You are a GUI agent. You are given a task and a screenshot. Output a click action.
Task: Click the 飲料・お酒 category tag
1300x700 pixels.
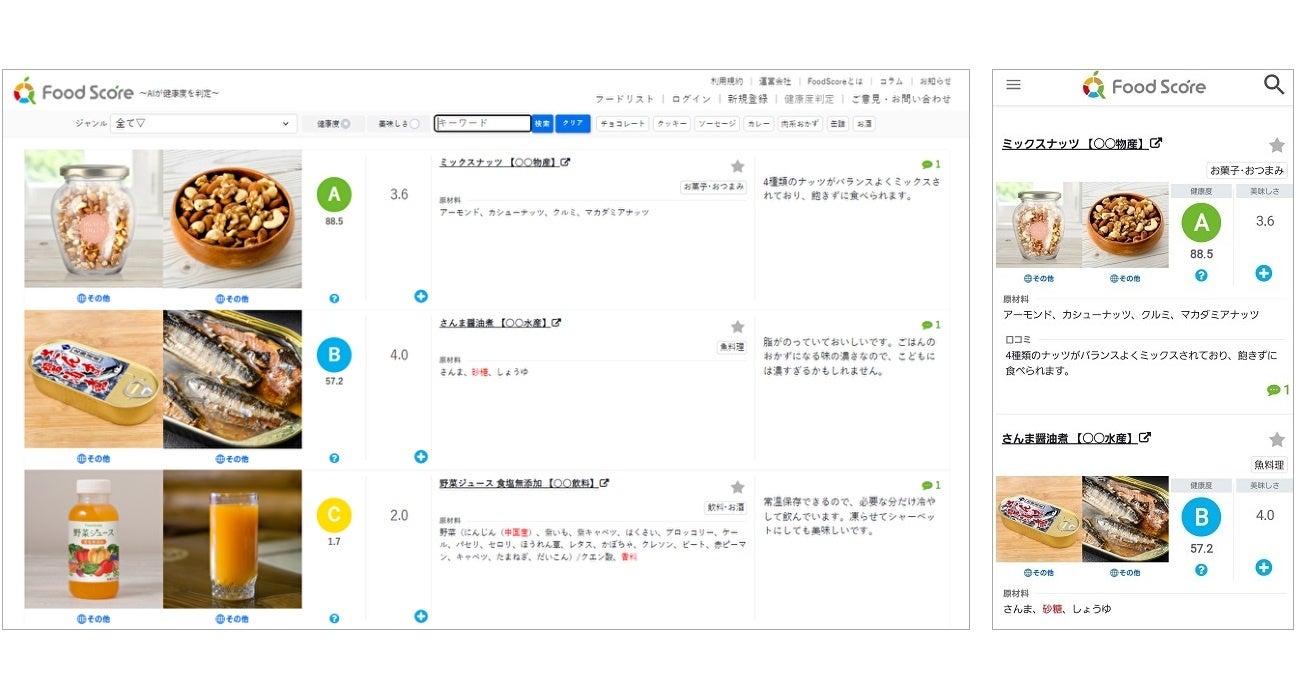point(725,507)
